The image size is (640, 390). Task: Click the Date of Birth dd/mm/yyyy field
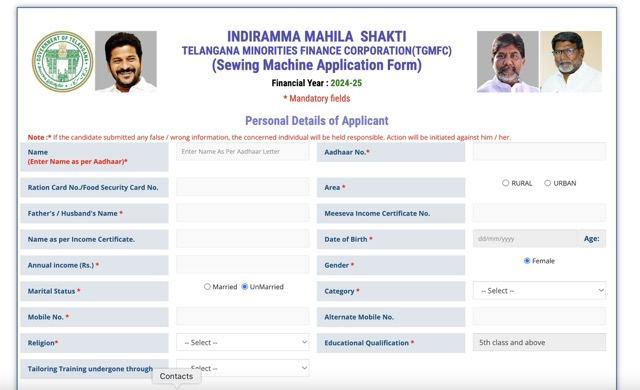(x=525, y=239)
